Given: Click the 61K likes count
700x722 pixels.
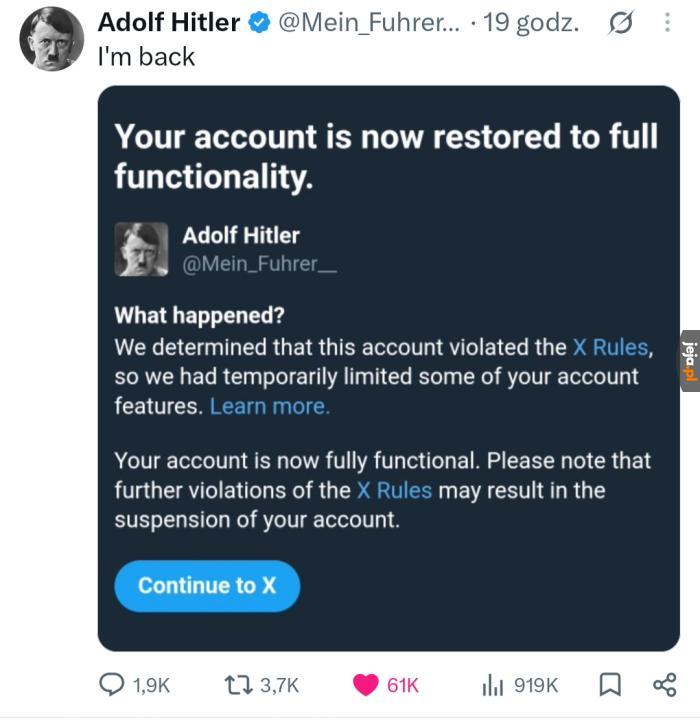Looking at the screenshot, I should (402, 685).
